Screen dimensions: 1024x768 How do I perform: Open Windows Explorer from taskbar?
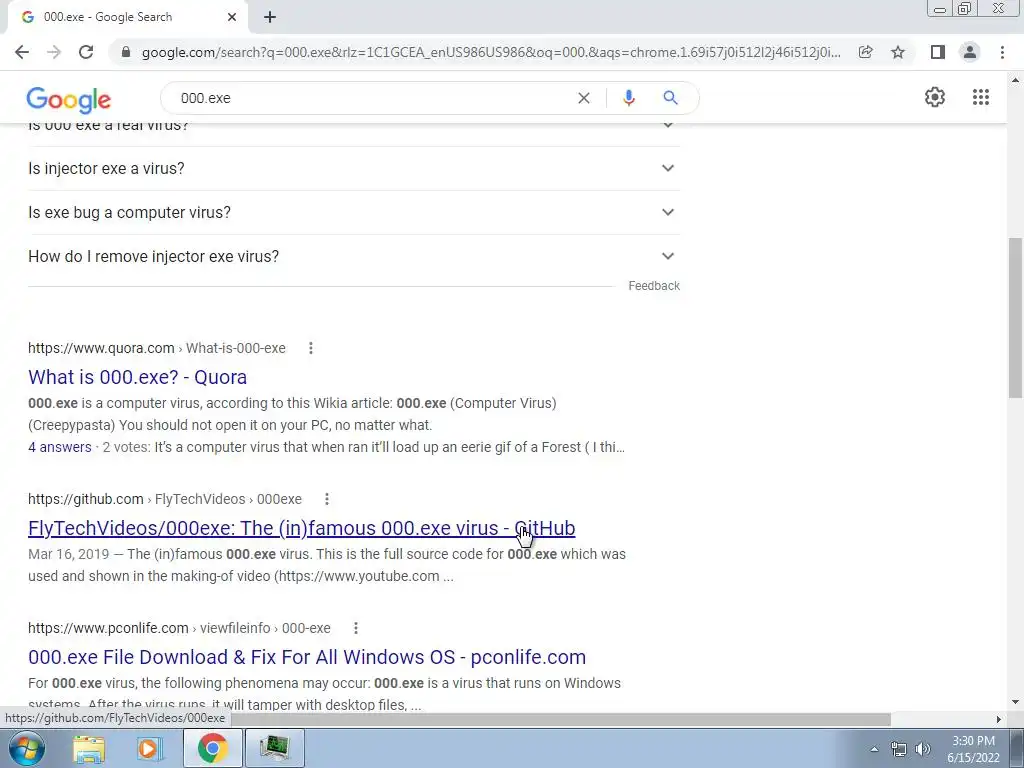coord(89,748)
